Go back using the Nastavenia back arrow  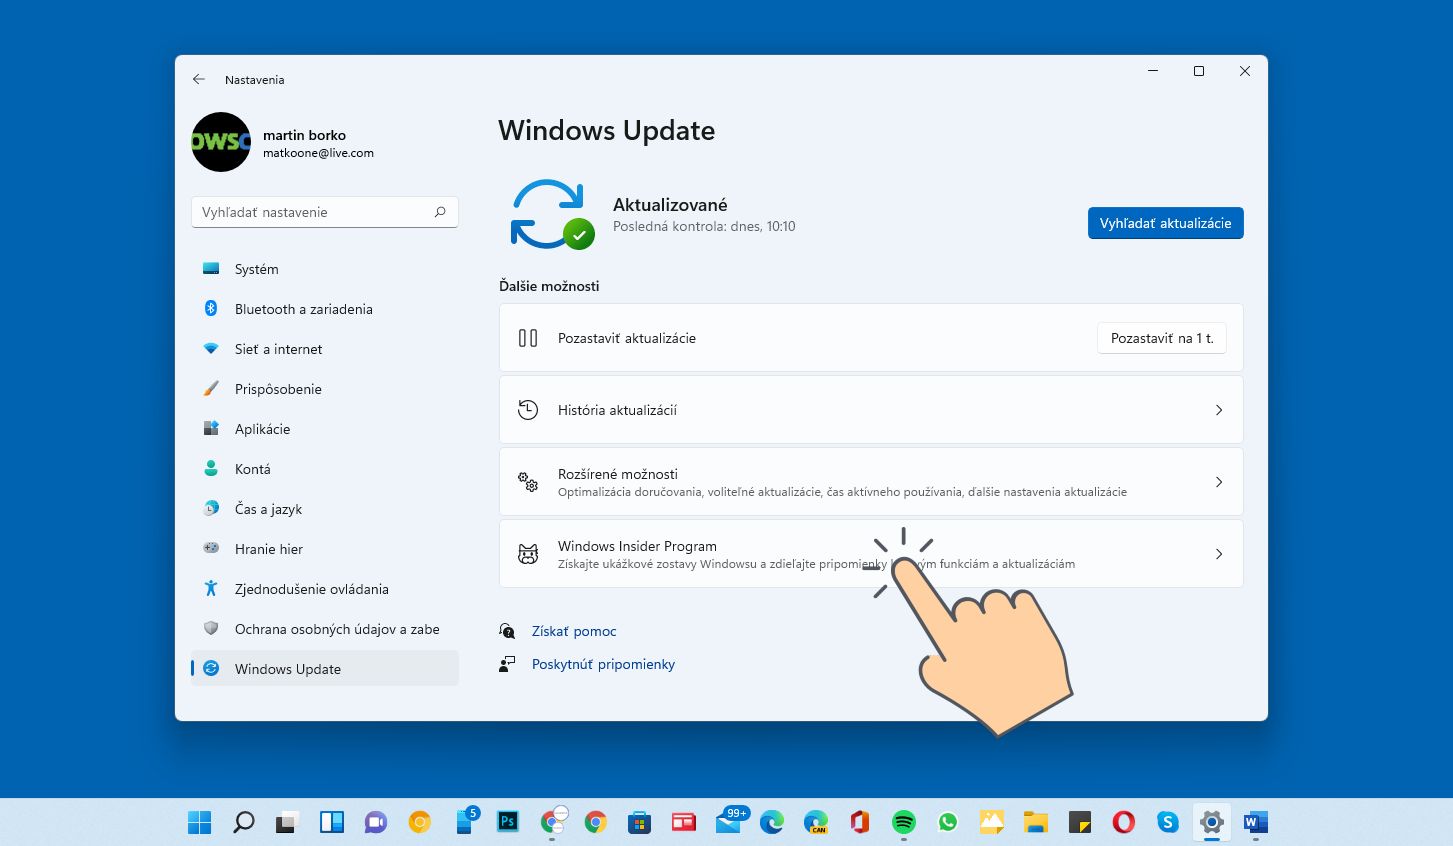pos(199,79)
